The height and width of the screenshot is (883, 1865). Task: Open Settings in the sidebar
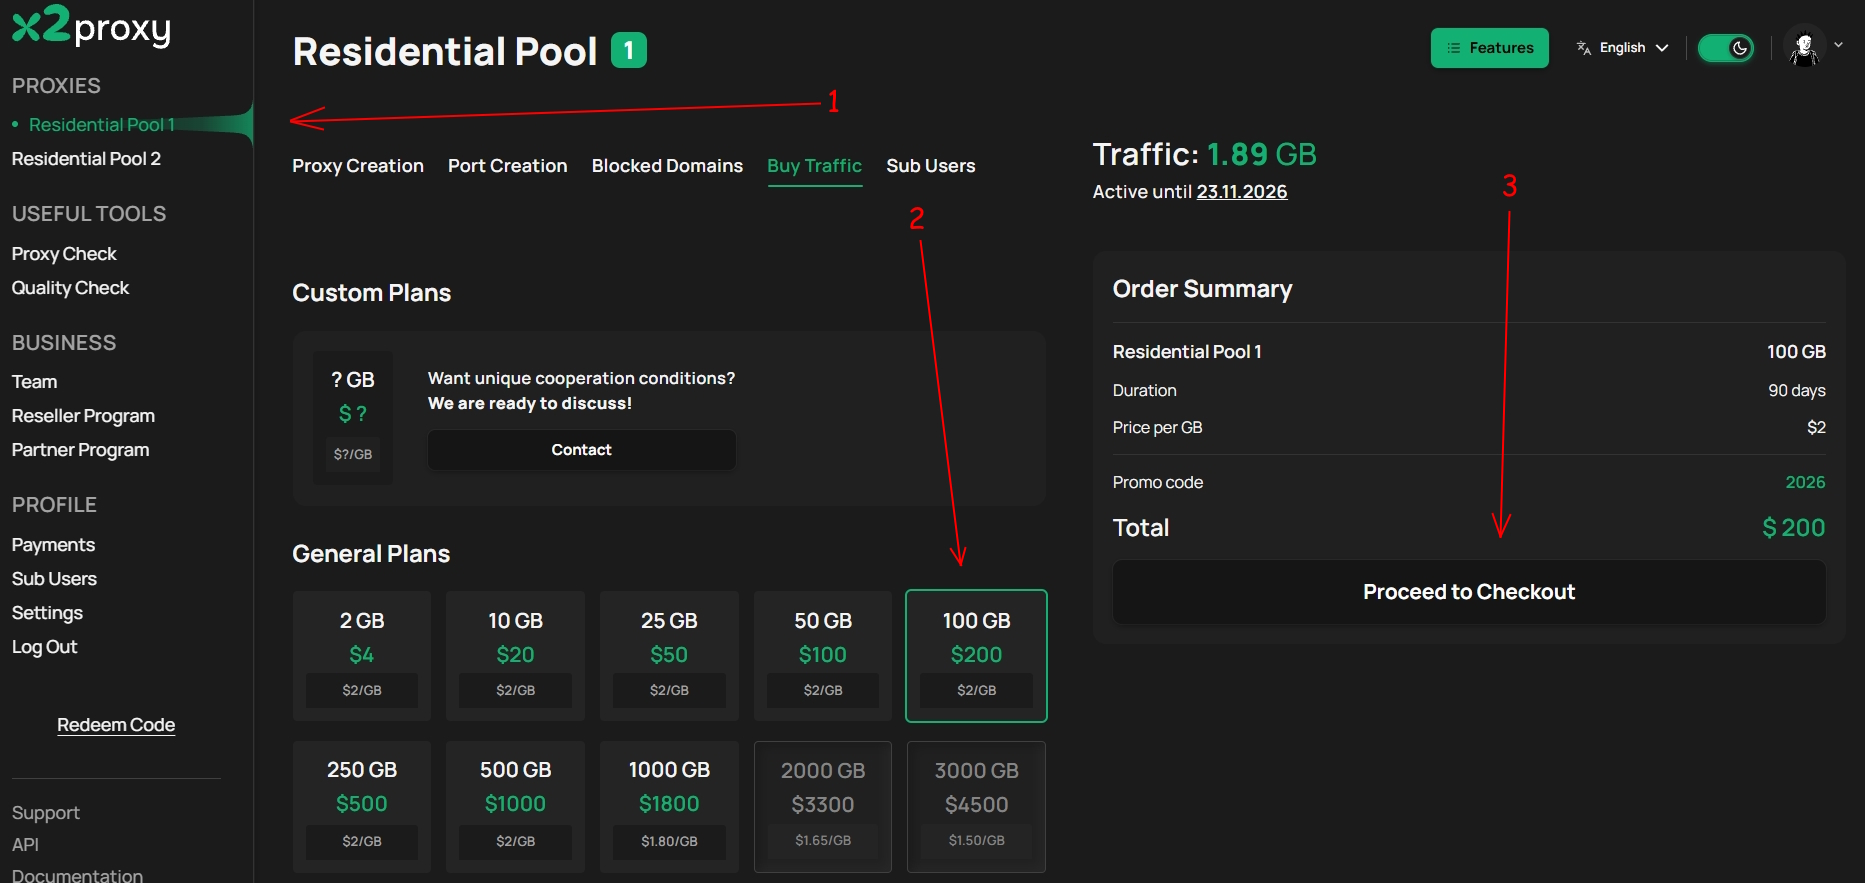coord(47,613)
